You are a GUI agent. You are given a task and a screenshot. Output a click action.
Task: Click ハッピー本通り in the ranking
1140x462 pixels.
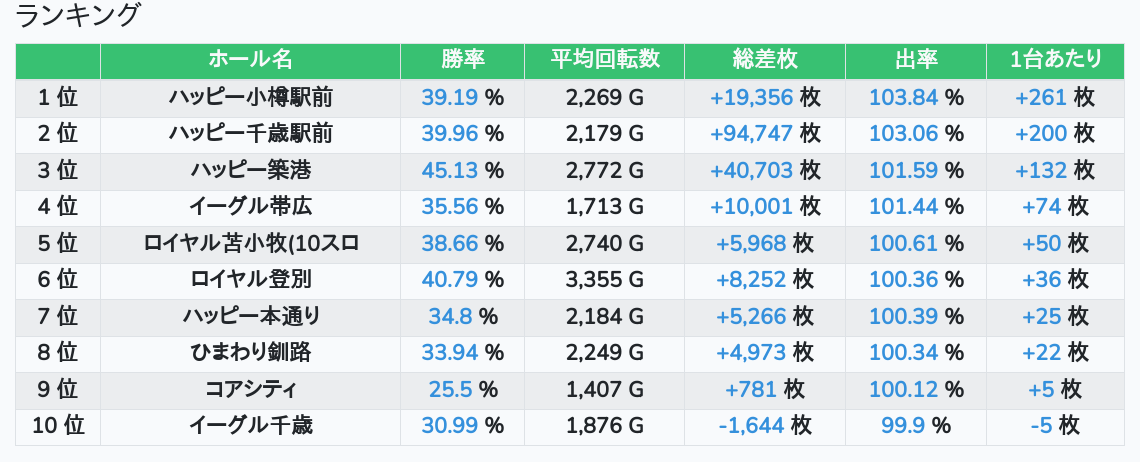[250, 317]
